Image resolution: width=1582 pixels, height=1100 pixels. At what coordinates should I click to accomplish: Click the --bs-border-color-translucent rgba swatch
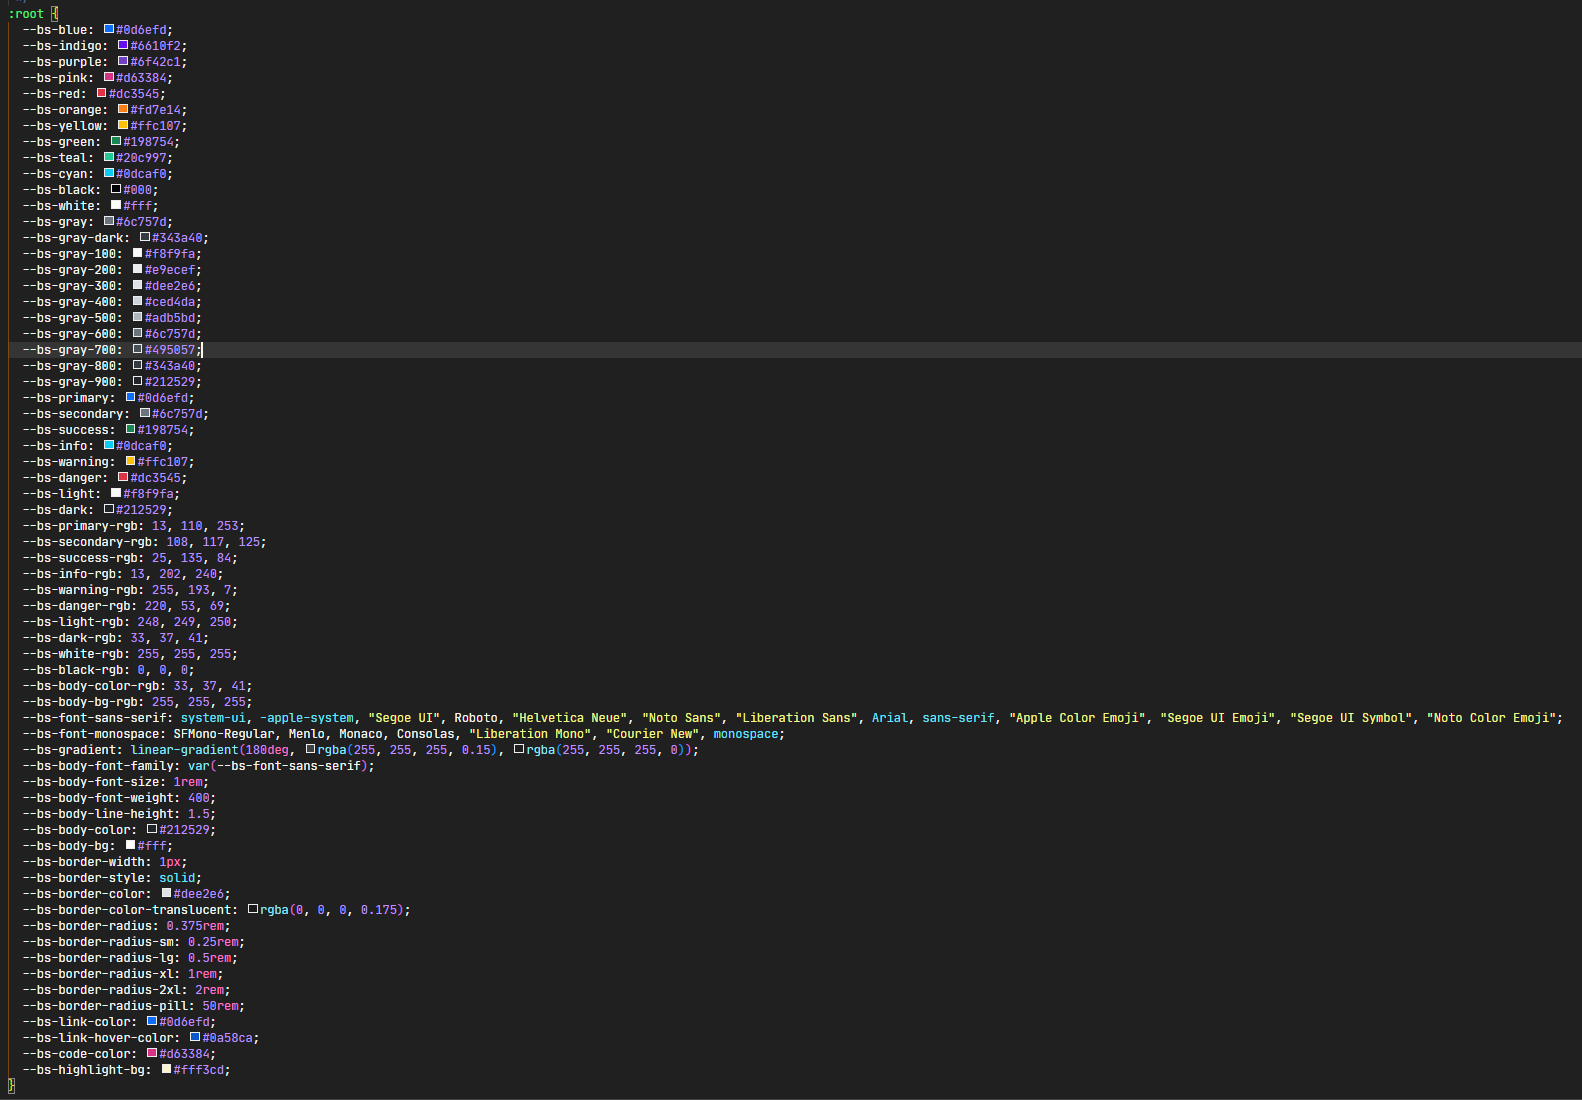(x=253, y=909)
